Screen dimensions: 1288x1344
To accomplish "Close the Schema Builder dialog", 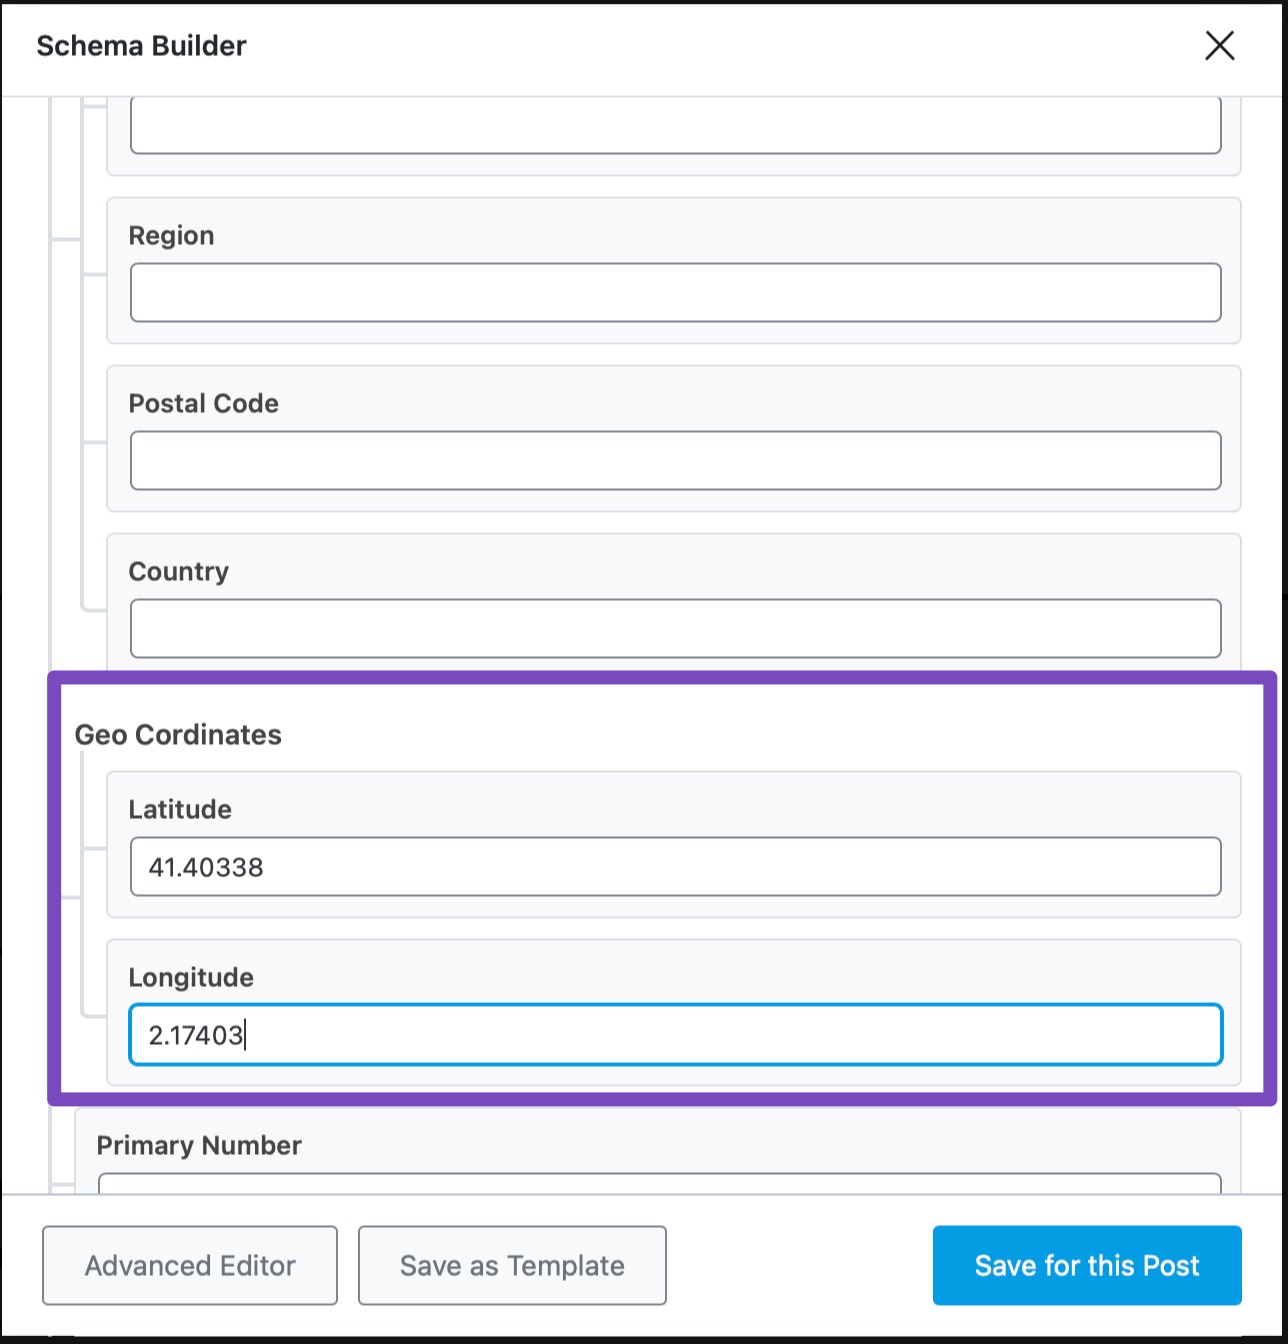I will point(1219,46).
